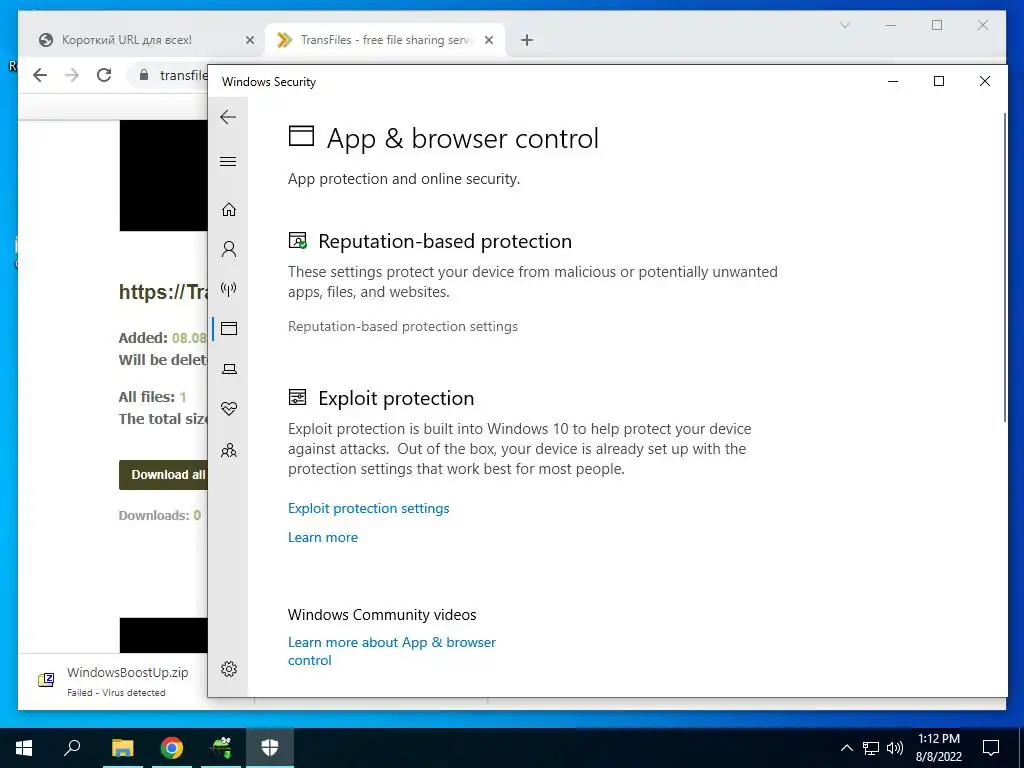
Task: Click the site lock icon in address bar
Action: point(144,75)
